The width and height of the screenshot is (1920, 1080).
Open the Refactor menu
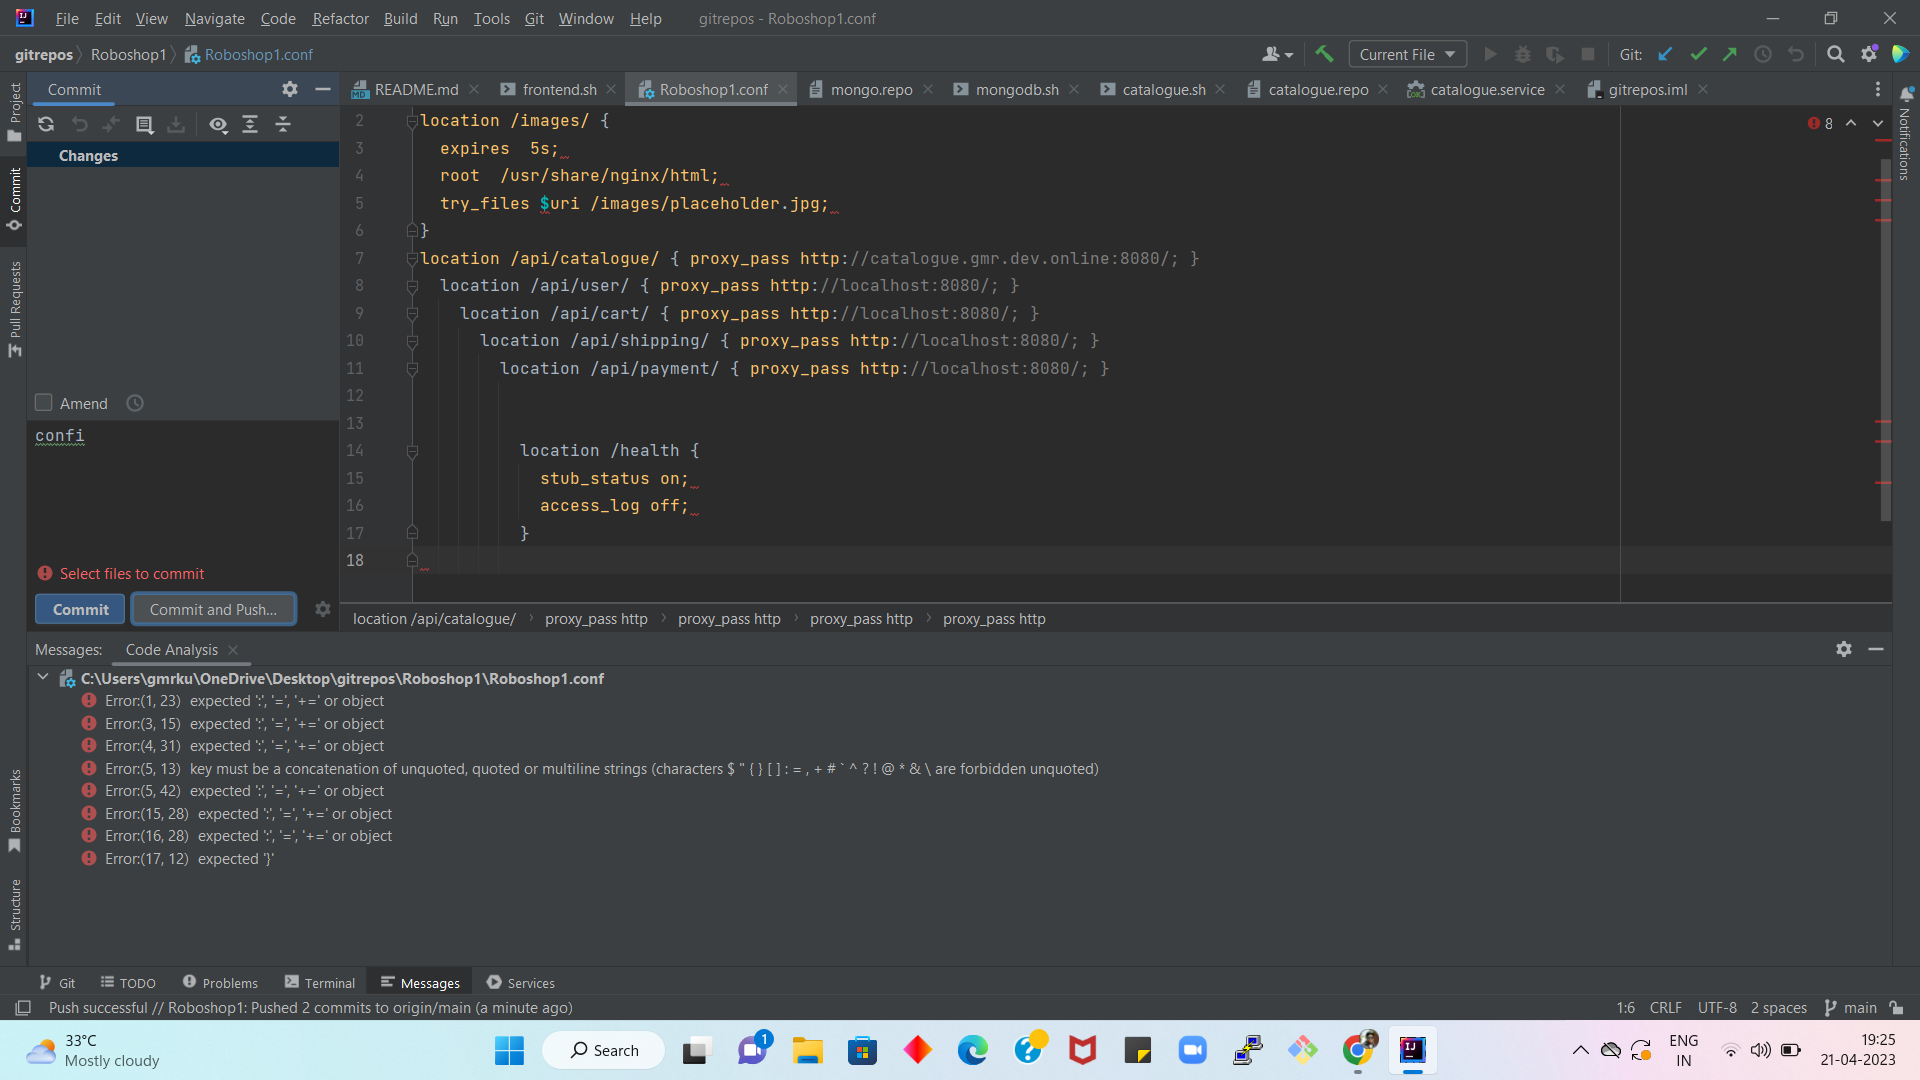(x=340, y=18)
